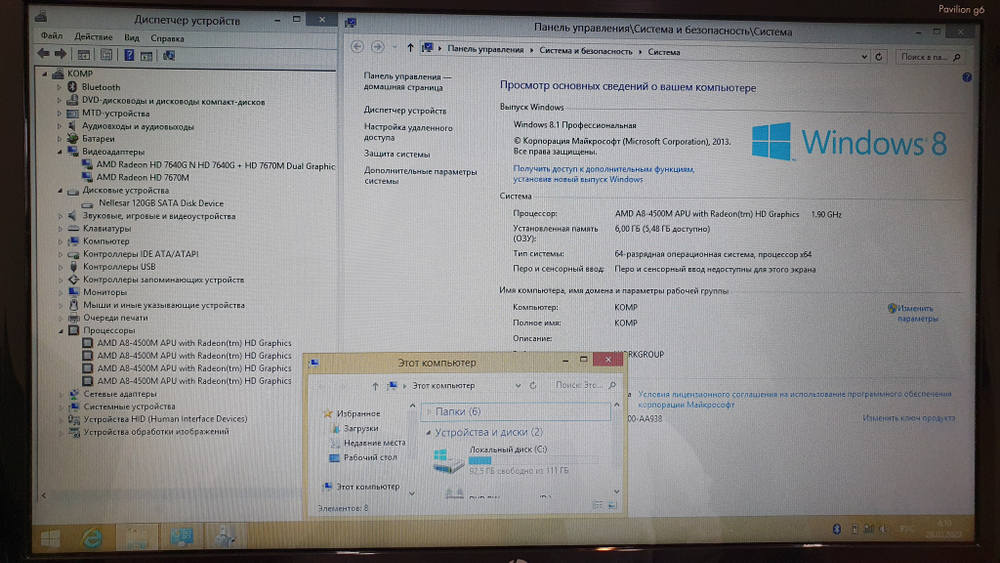
Task: Click refresh icon in System window address bar
Action: pos(879,57)
